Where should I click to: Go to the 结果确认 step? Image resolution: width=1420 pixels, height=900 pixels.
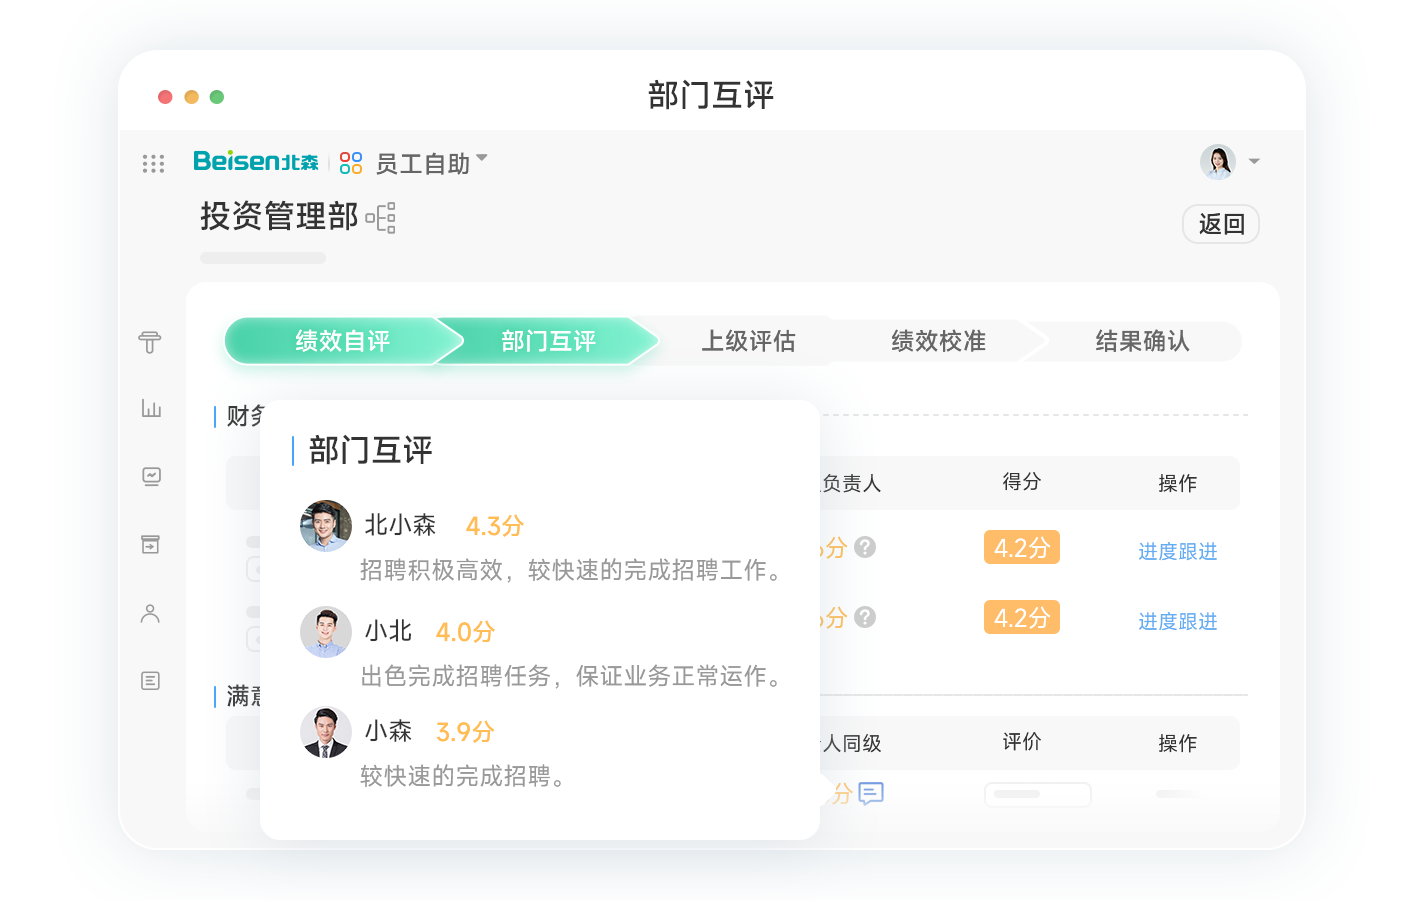tap(1142, 341)
